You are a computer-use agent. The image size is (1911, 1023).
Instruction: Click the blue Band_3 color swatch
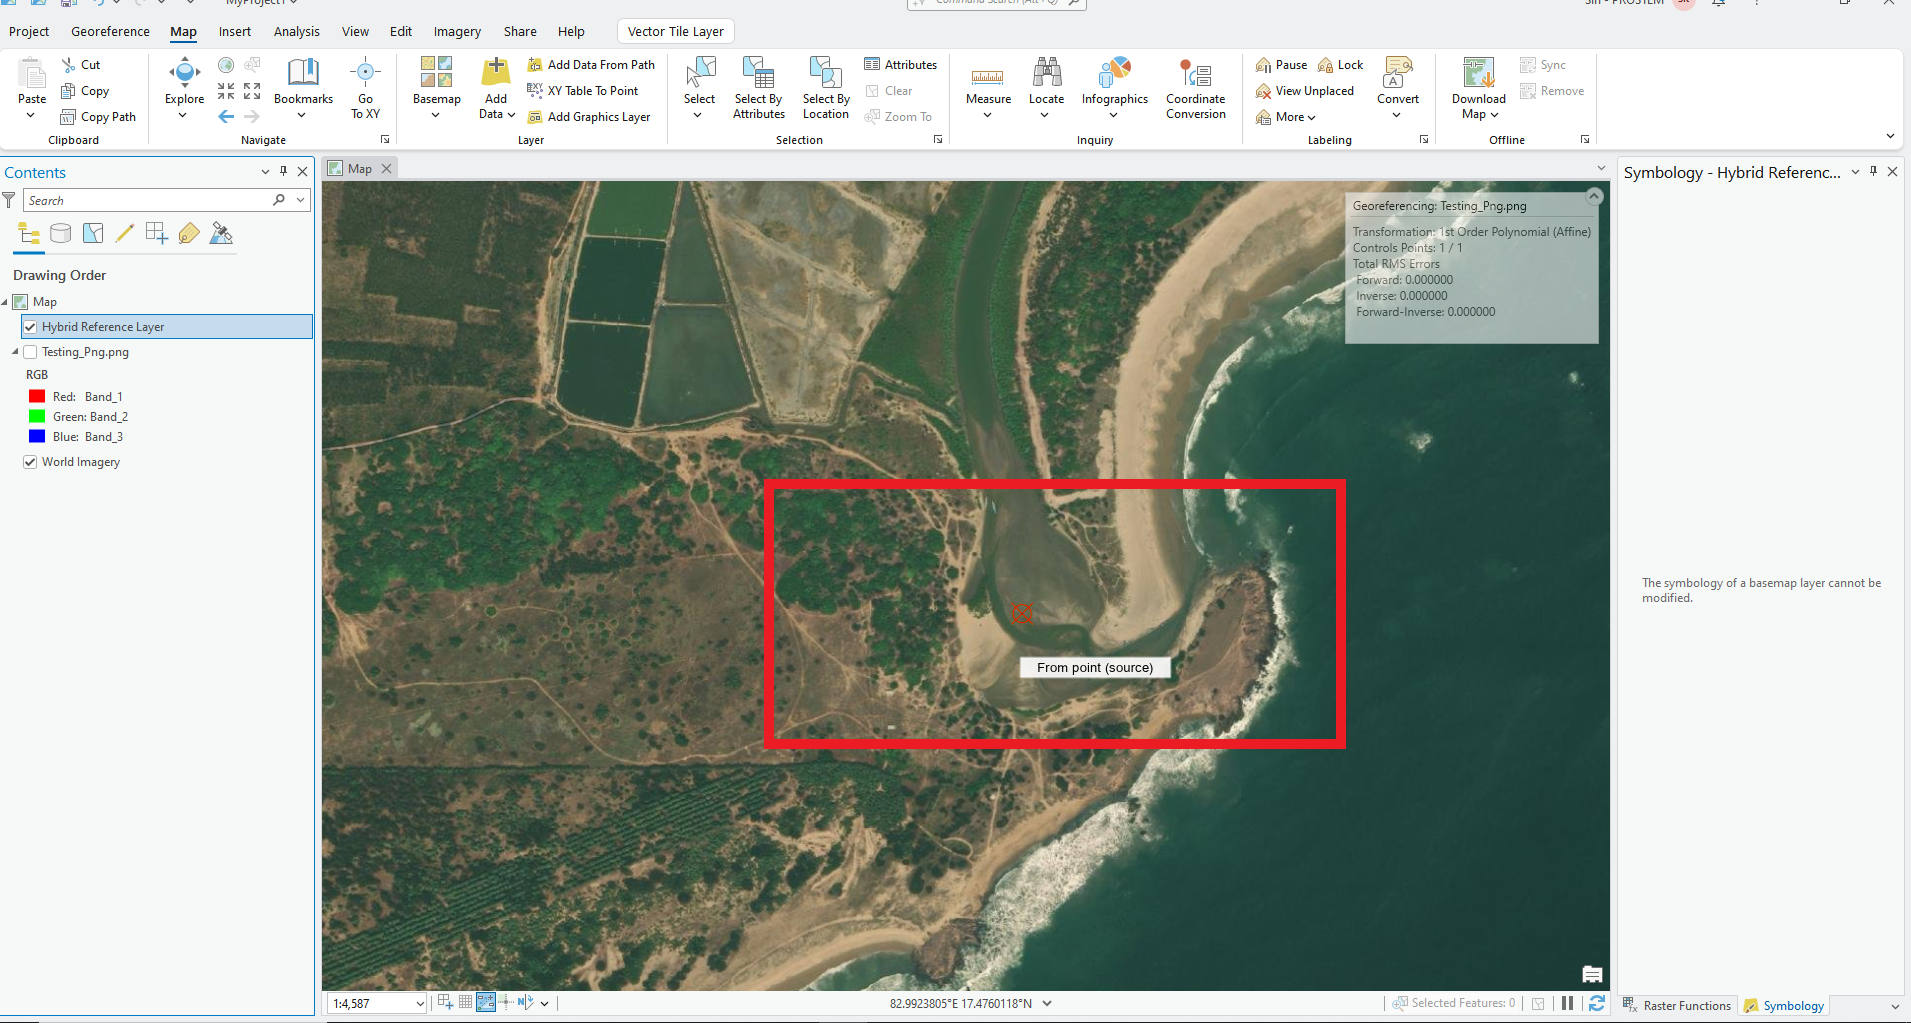click(37, 437)
